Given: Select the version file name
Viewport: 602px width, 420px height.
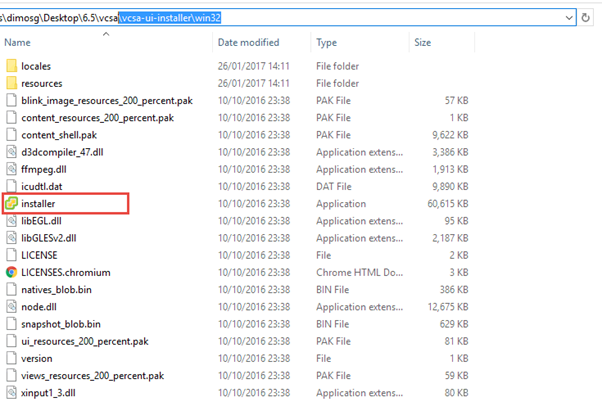Looking at the screenshot, I should (36, 358).
